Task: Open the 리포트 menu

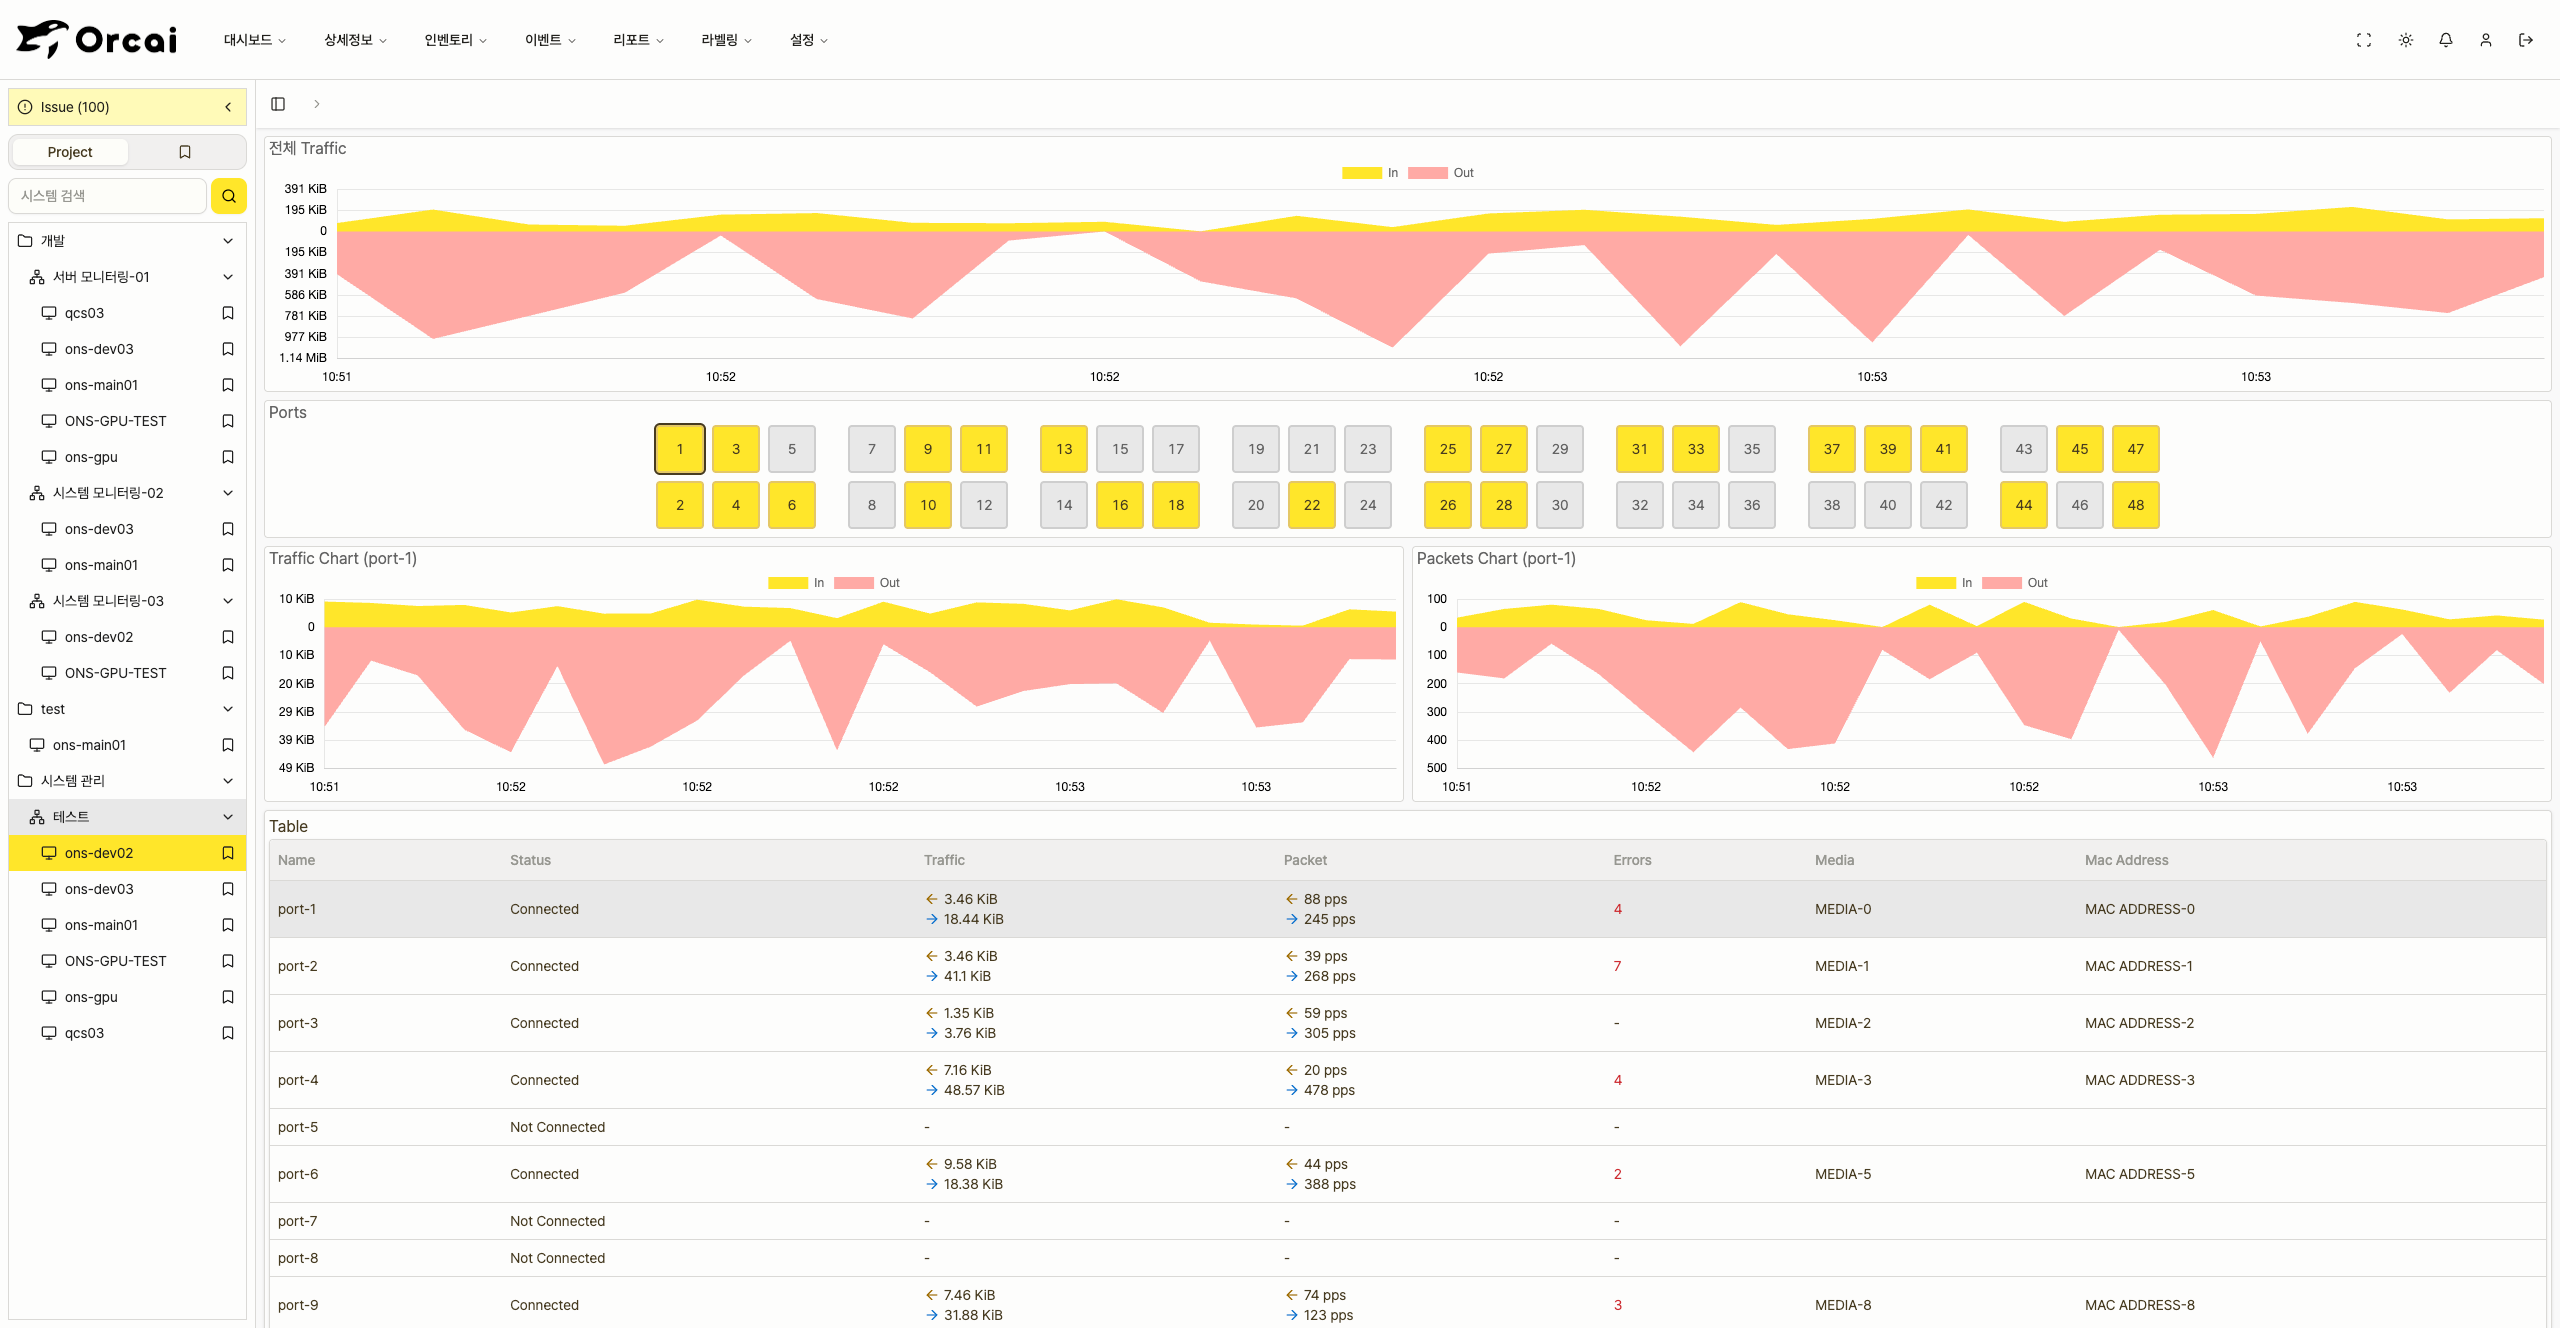Action: click(x=638, y=40)
